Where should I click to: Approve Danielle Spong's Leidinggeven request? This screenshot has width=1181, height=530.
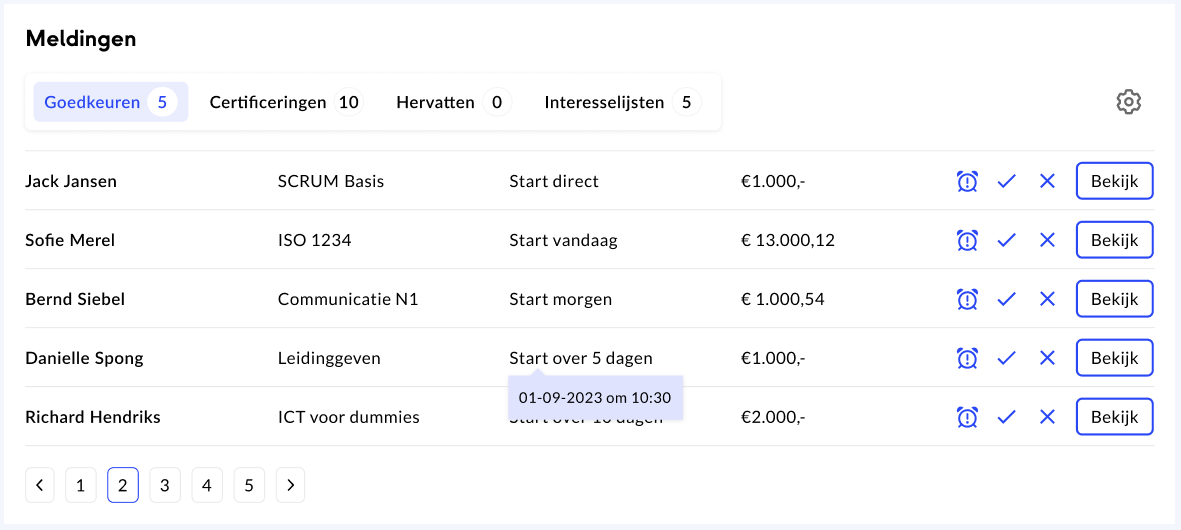pyautogui.click(x=1007, y=358)
